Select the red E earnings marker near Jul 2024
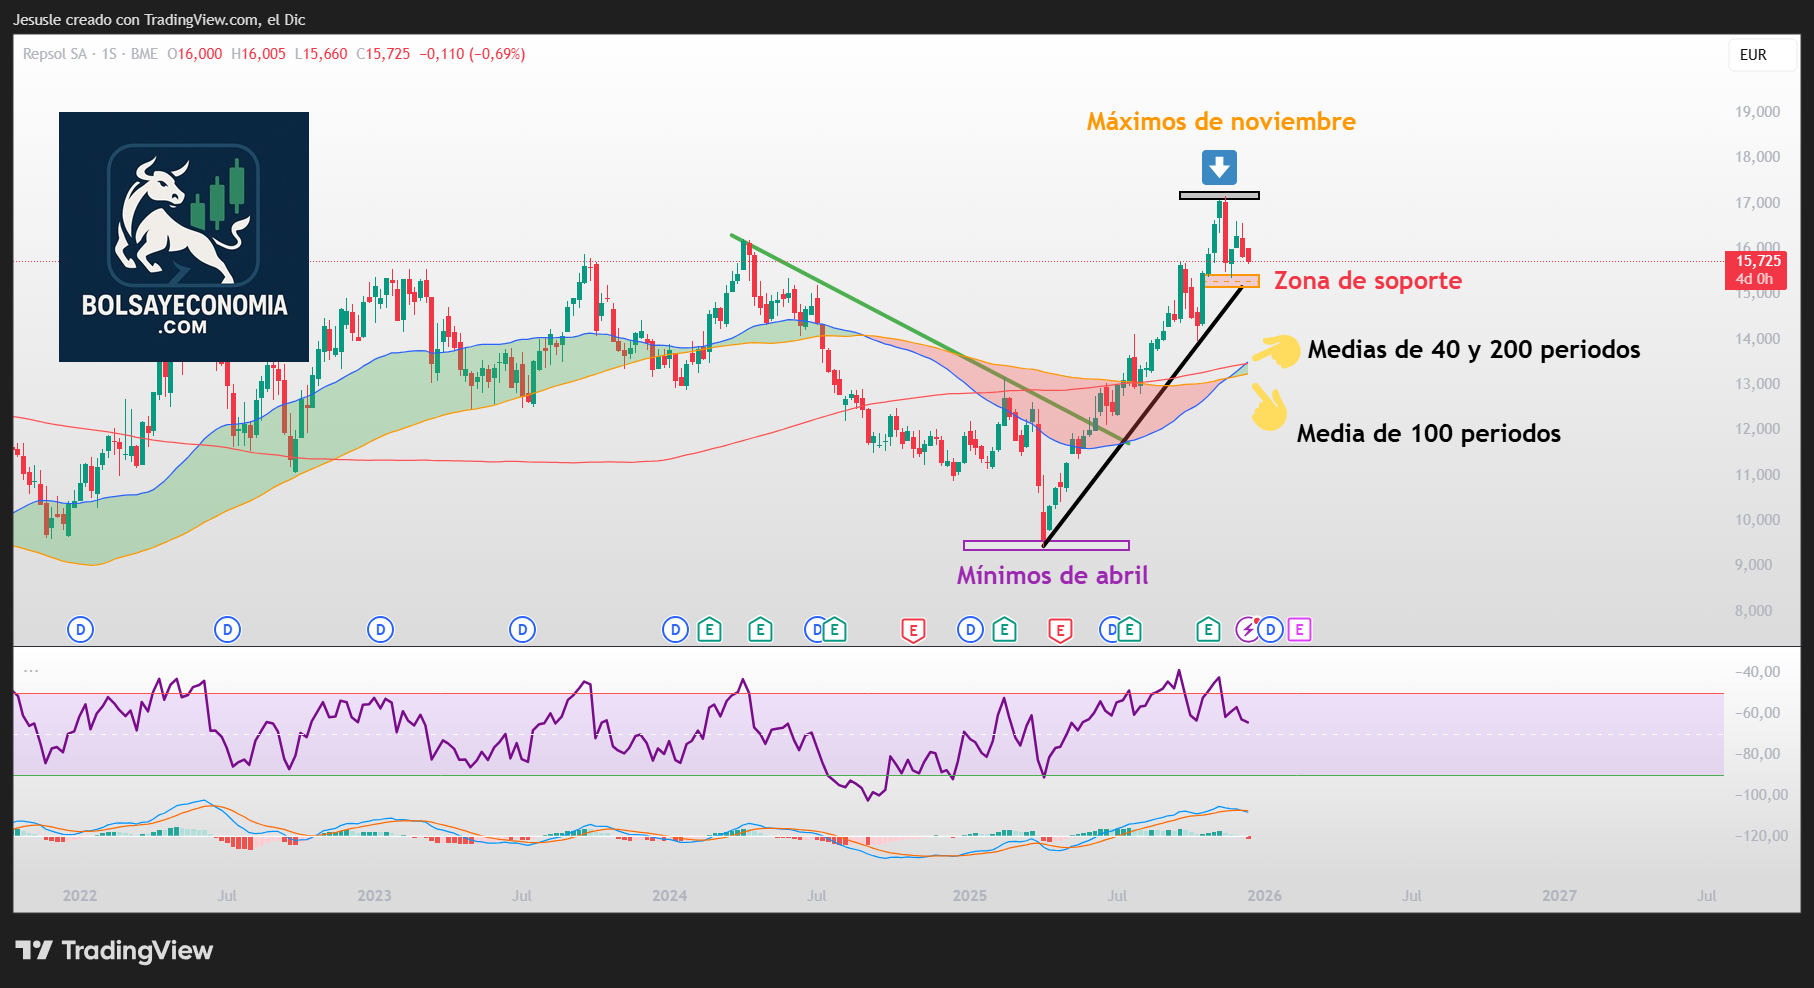 click(x=913, y=630)
